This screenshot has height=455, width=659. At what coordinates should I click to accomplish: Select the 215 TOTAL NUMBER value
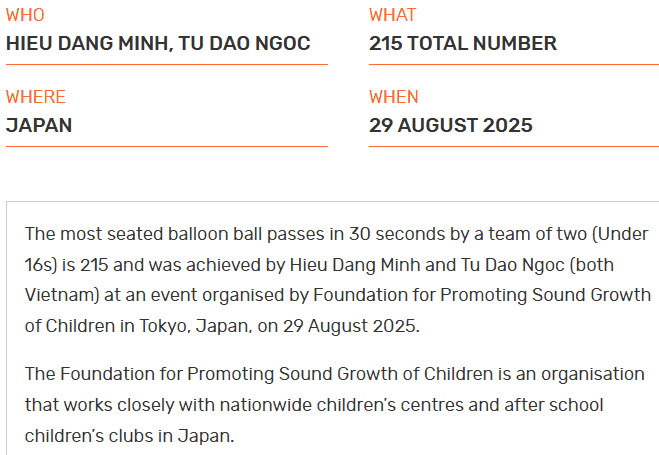point(462,44)
